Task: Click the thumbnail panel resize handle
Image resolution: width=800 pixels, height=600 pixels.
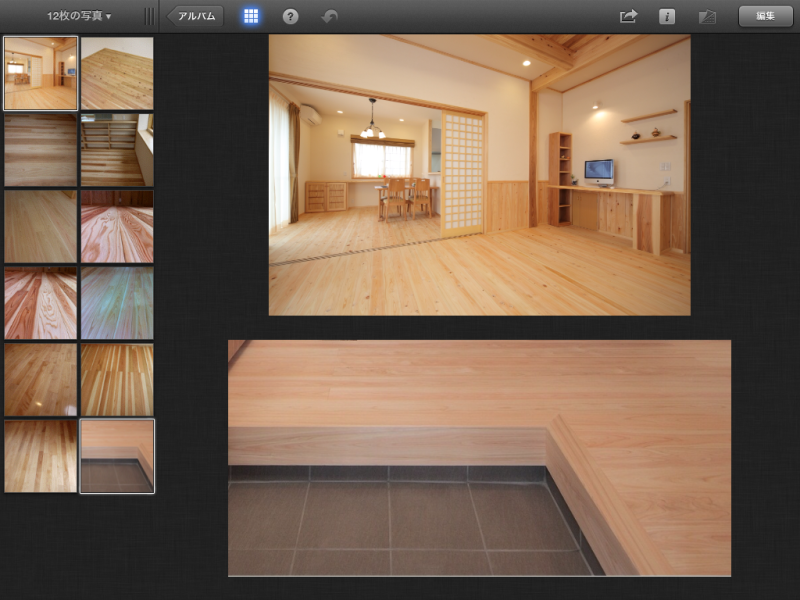Action: (x=149, y=16)
